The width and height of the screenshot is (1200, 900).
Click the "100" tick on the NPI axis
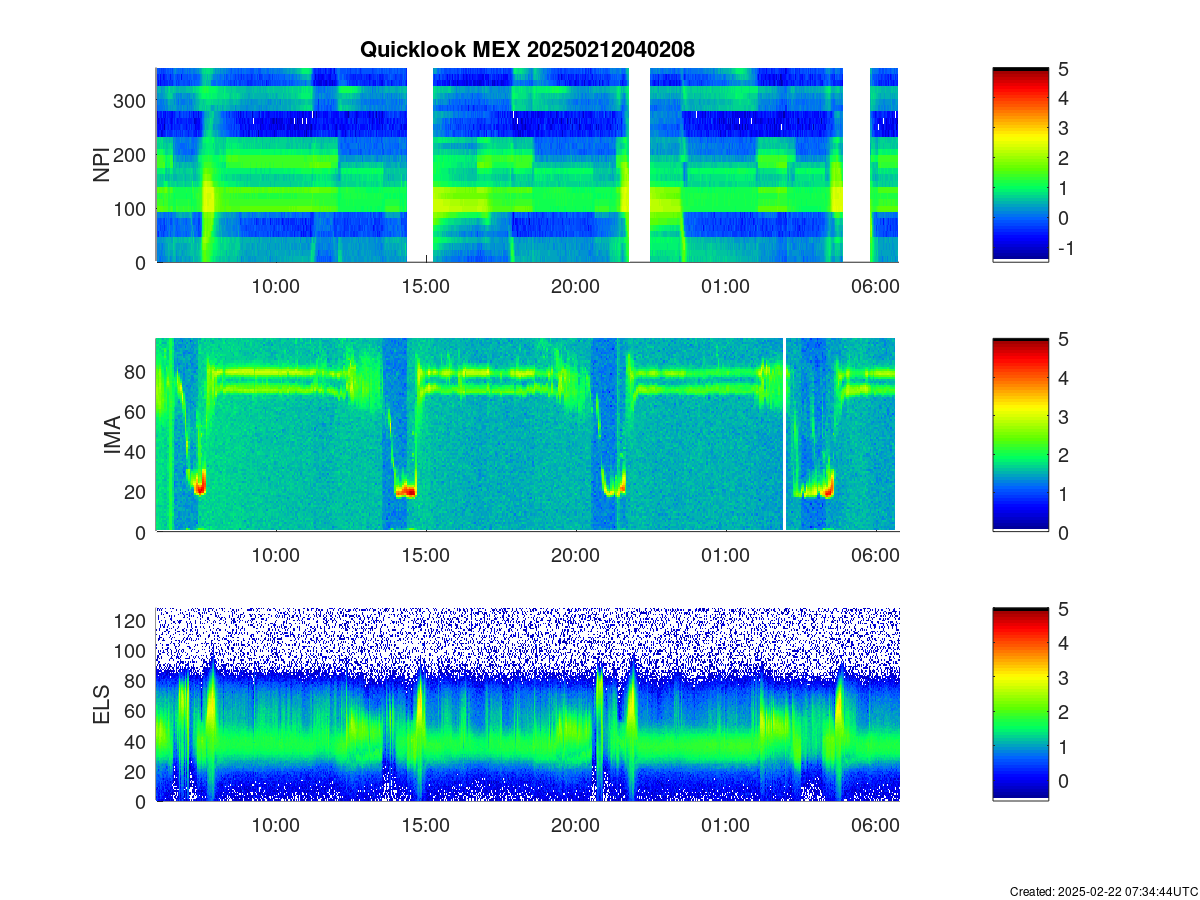point(131,208)
